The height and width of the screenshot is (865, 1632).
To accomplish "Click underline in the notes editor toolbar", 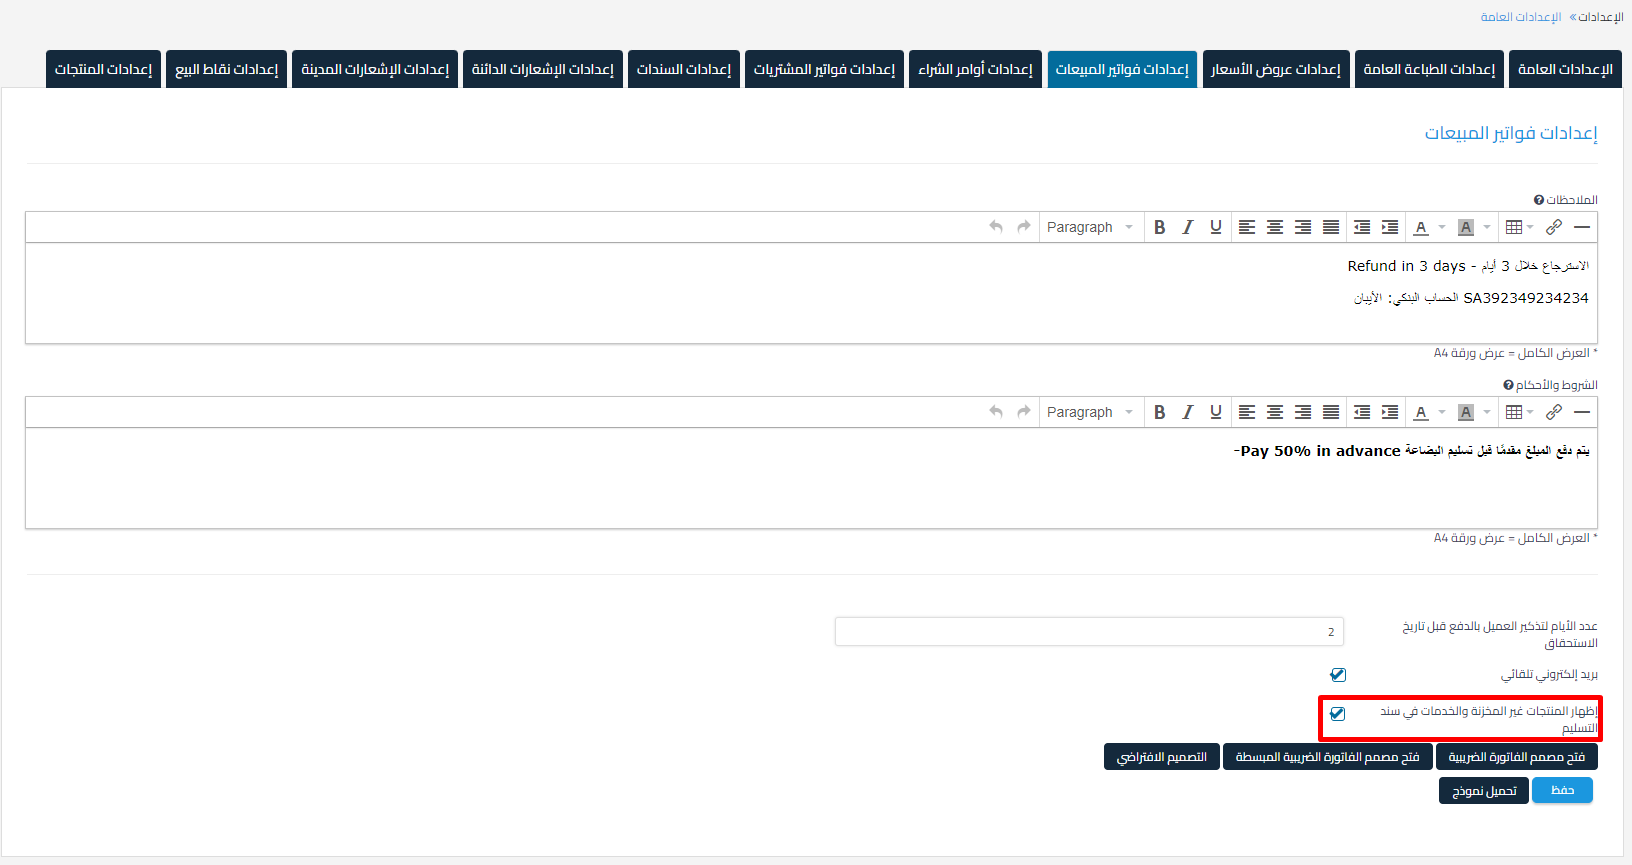I will tap(1215, 227).
